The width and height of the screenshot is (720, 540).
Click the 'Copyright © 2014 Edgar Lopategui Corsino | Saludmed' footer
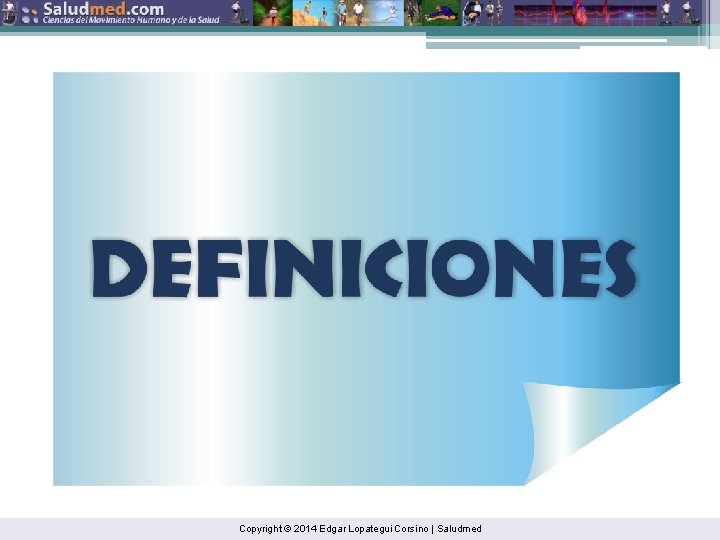coord(360,529)
